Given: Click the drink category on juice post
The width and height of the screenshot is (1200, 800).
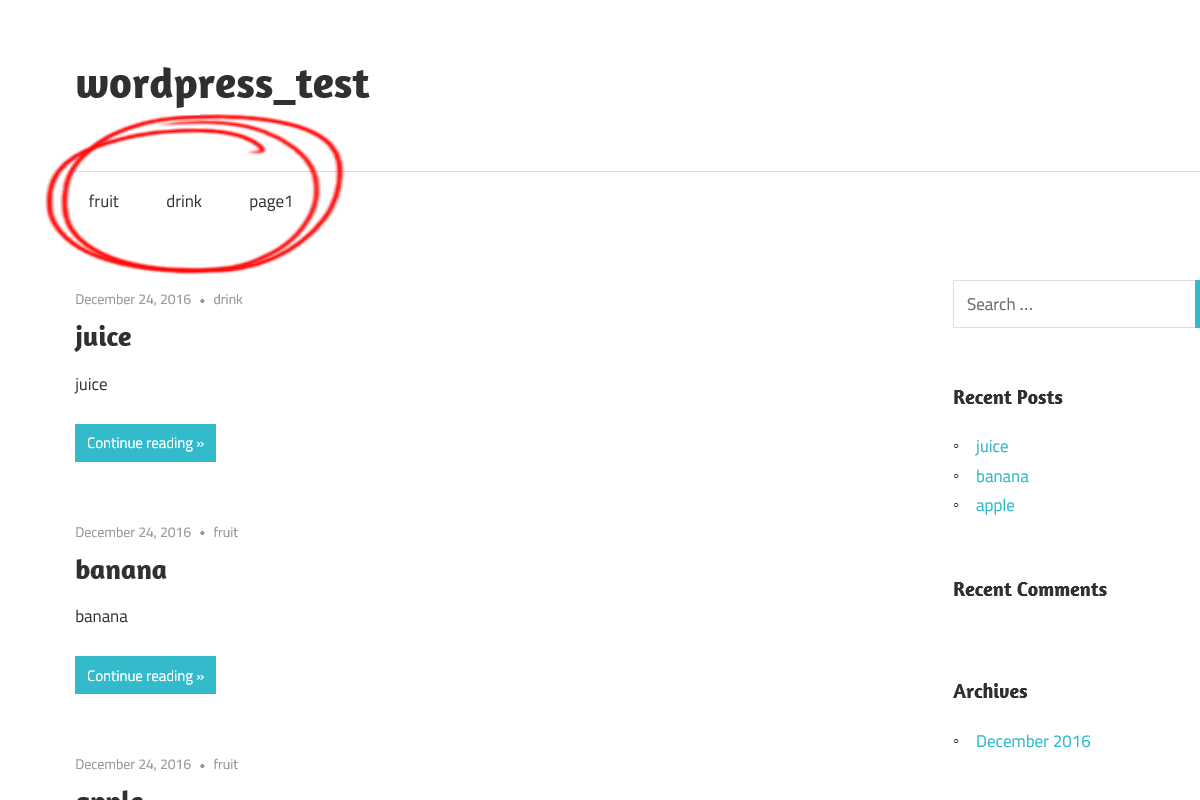Looking at the screenshot, I should [x=228, y=299].
